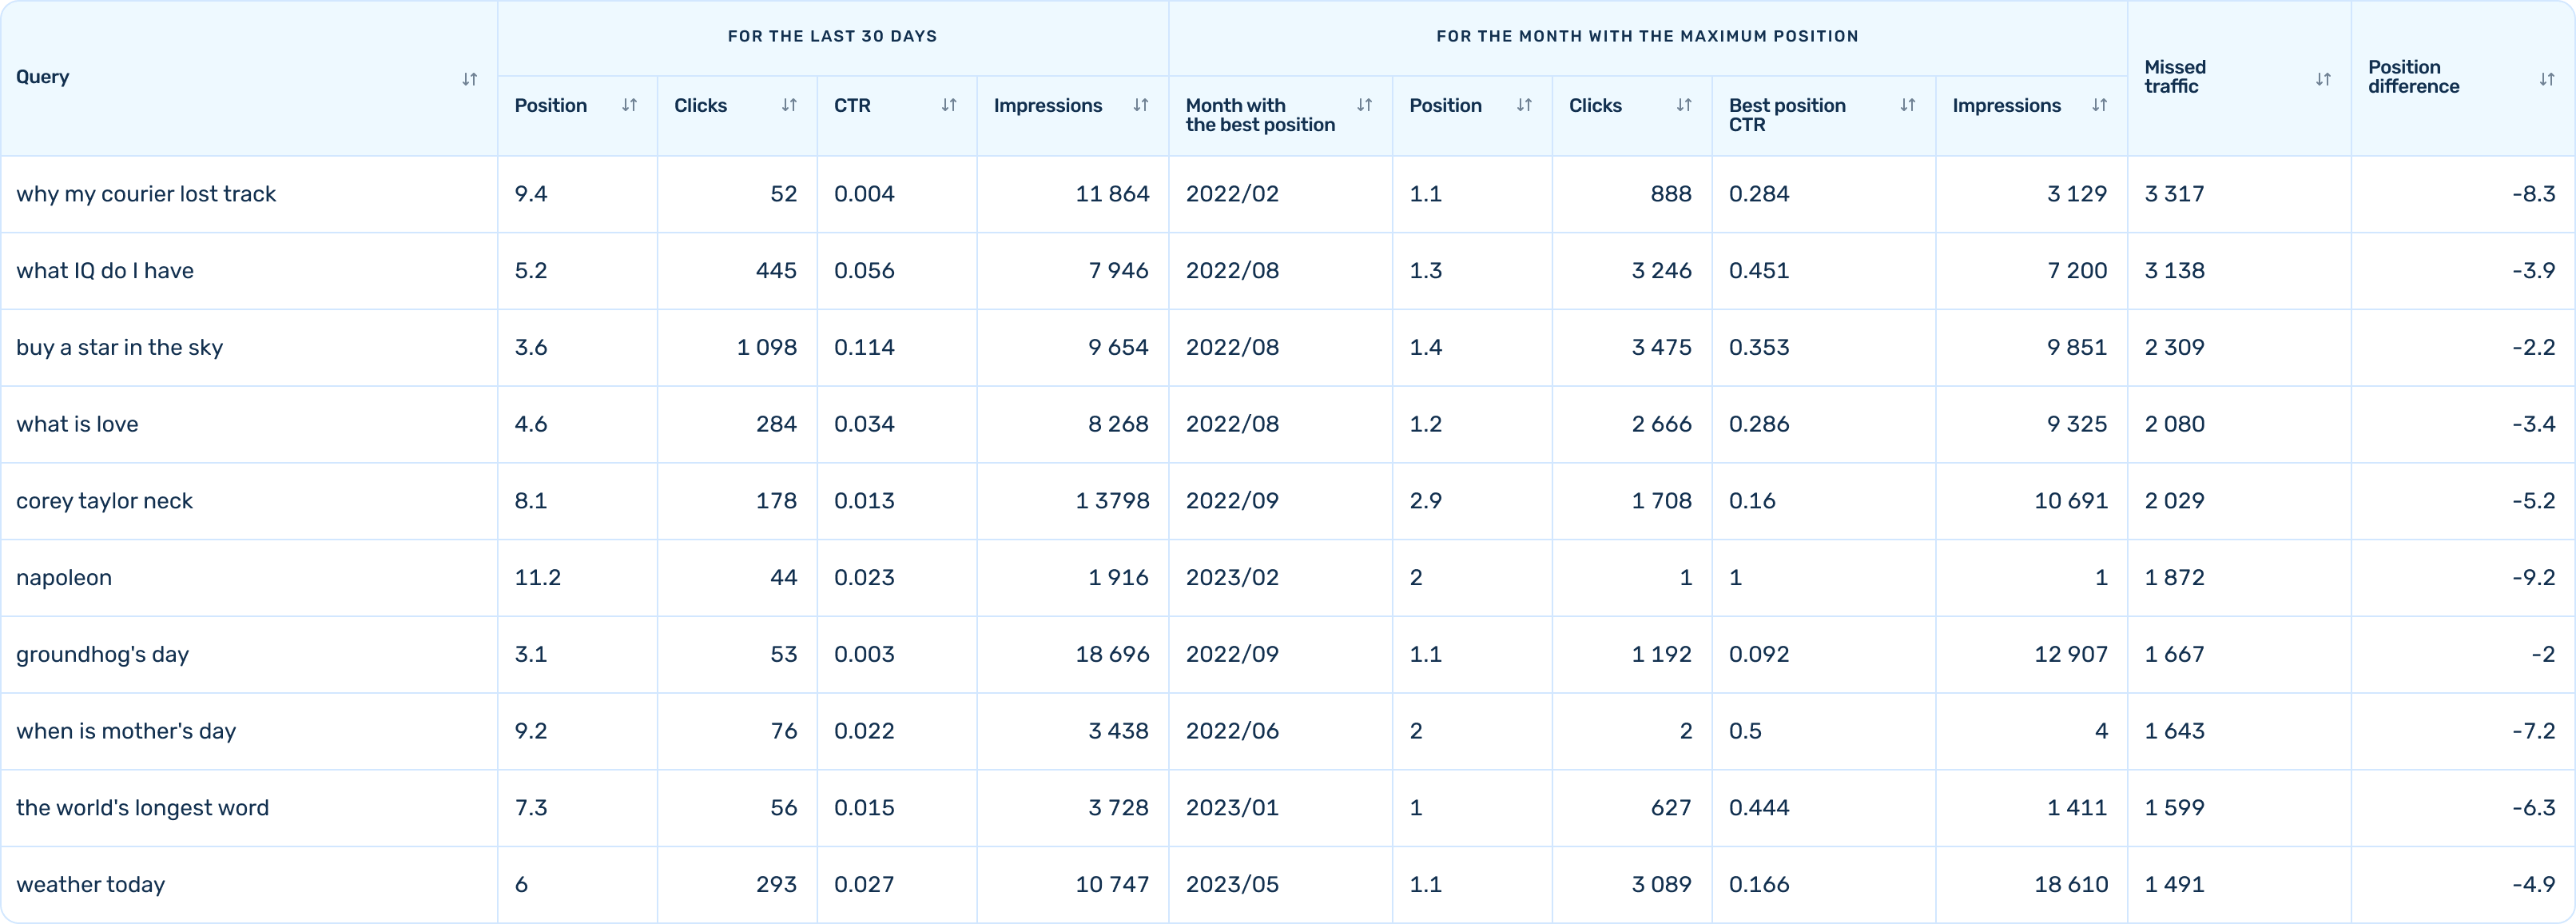
Task: Sort by Missed traffic icon
Action: point(2323,79)
